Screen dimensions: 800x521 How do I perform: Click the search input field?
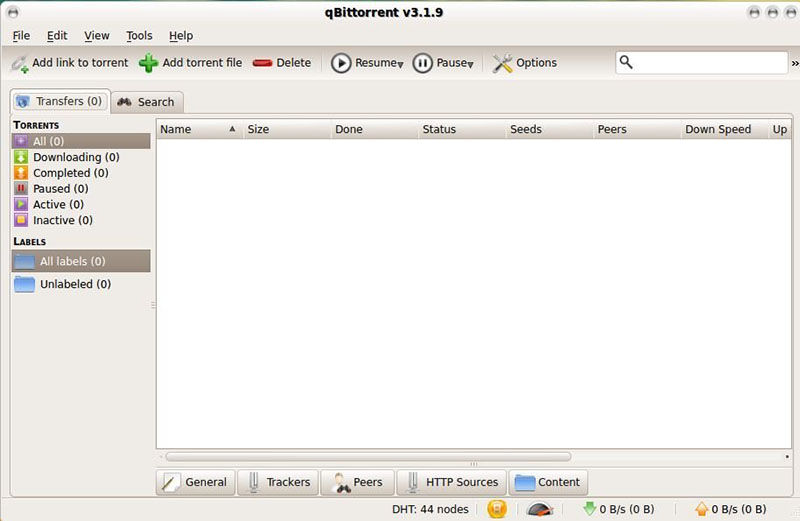(702, 63)
